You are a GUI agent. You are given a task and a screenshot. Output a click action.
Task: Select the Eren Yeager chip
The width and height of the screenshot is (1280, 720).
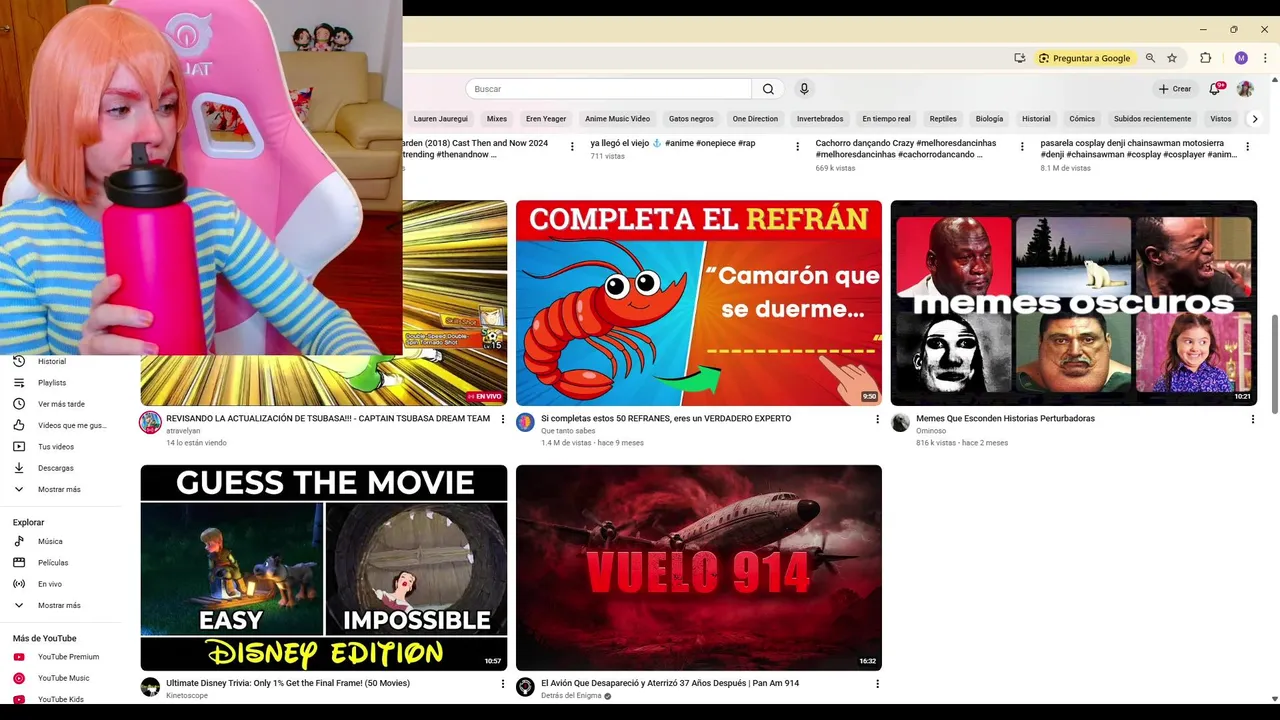click(x=546, y=119)
